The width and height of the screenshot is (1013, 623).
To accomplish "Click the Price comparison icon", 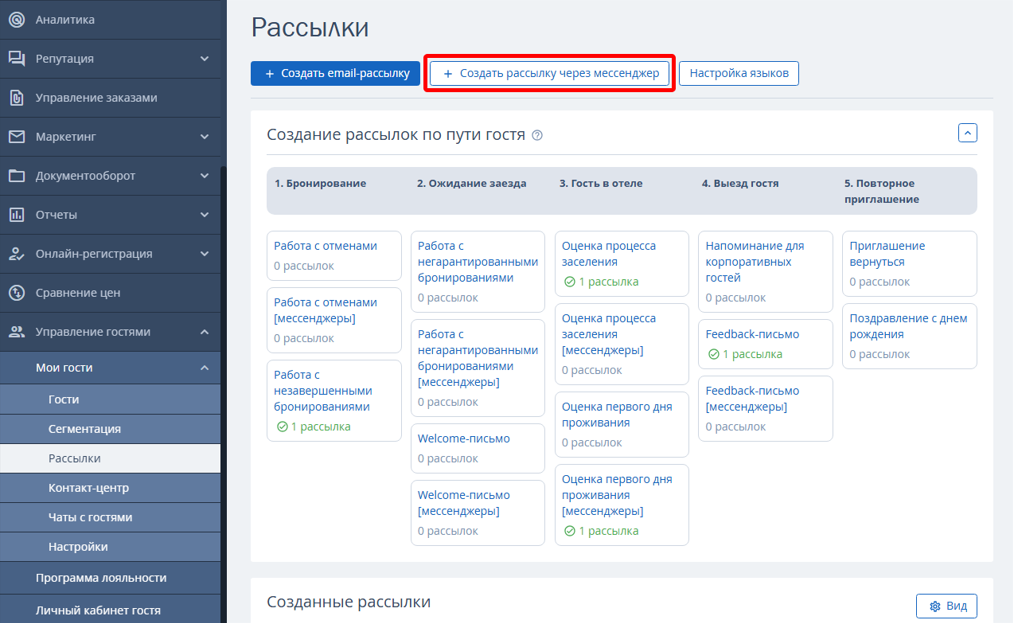I will (x=16, y=293).
